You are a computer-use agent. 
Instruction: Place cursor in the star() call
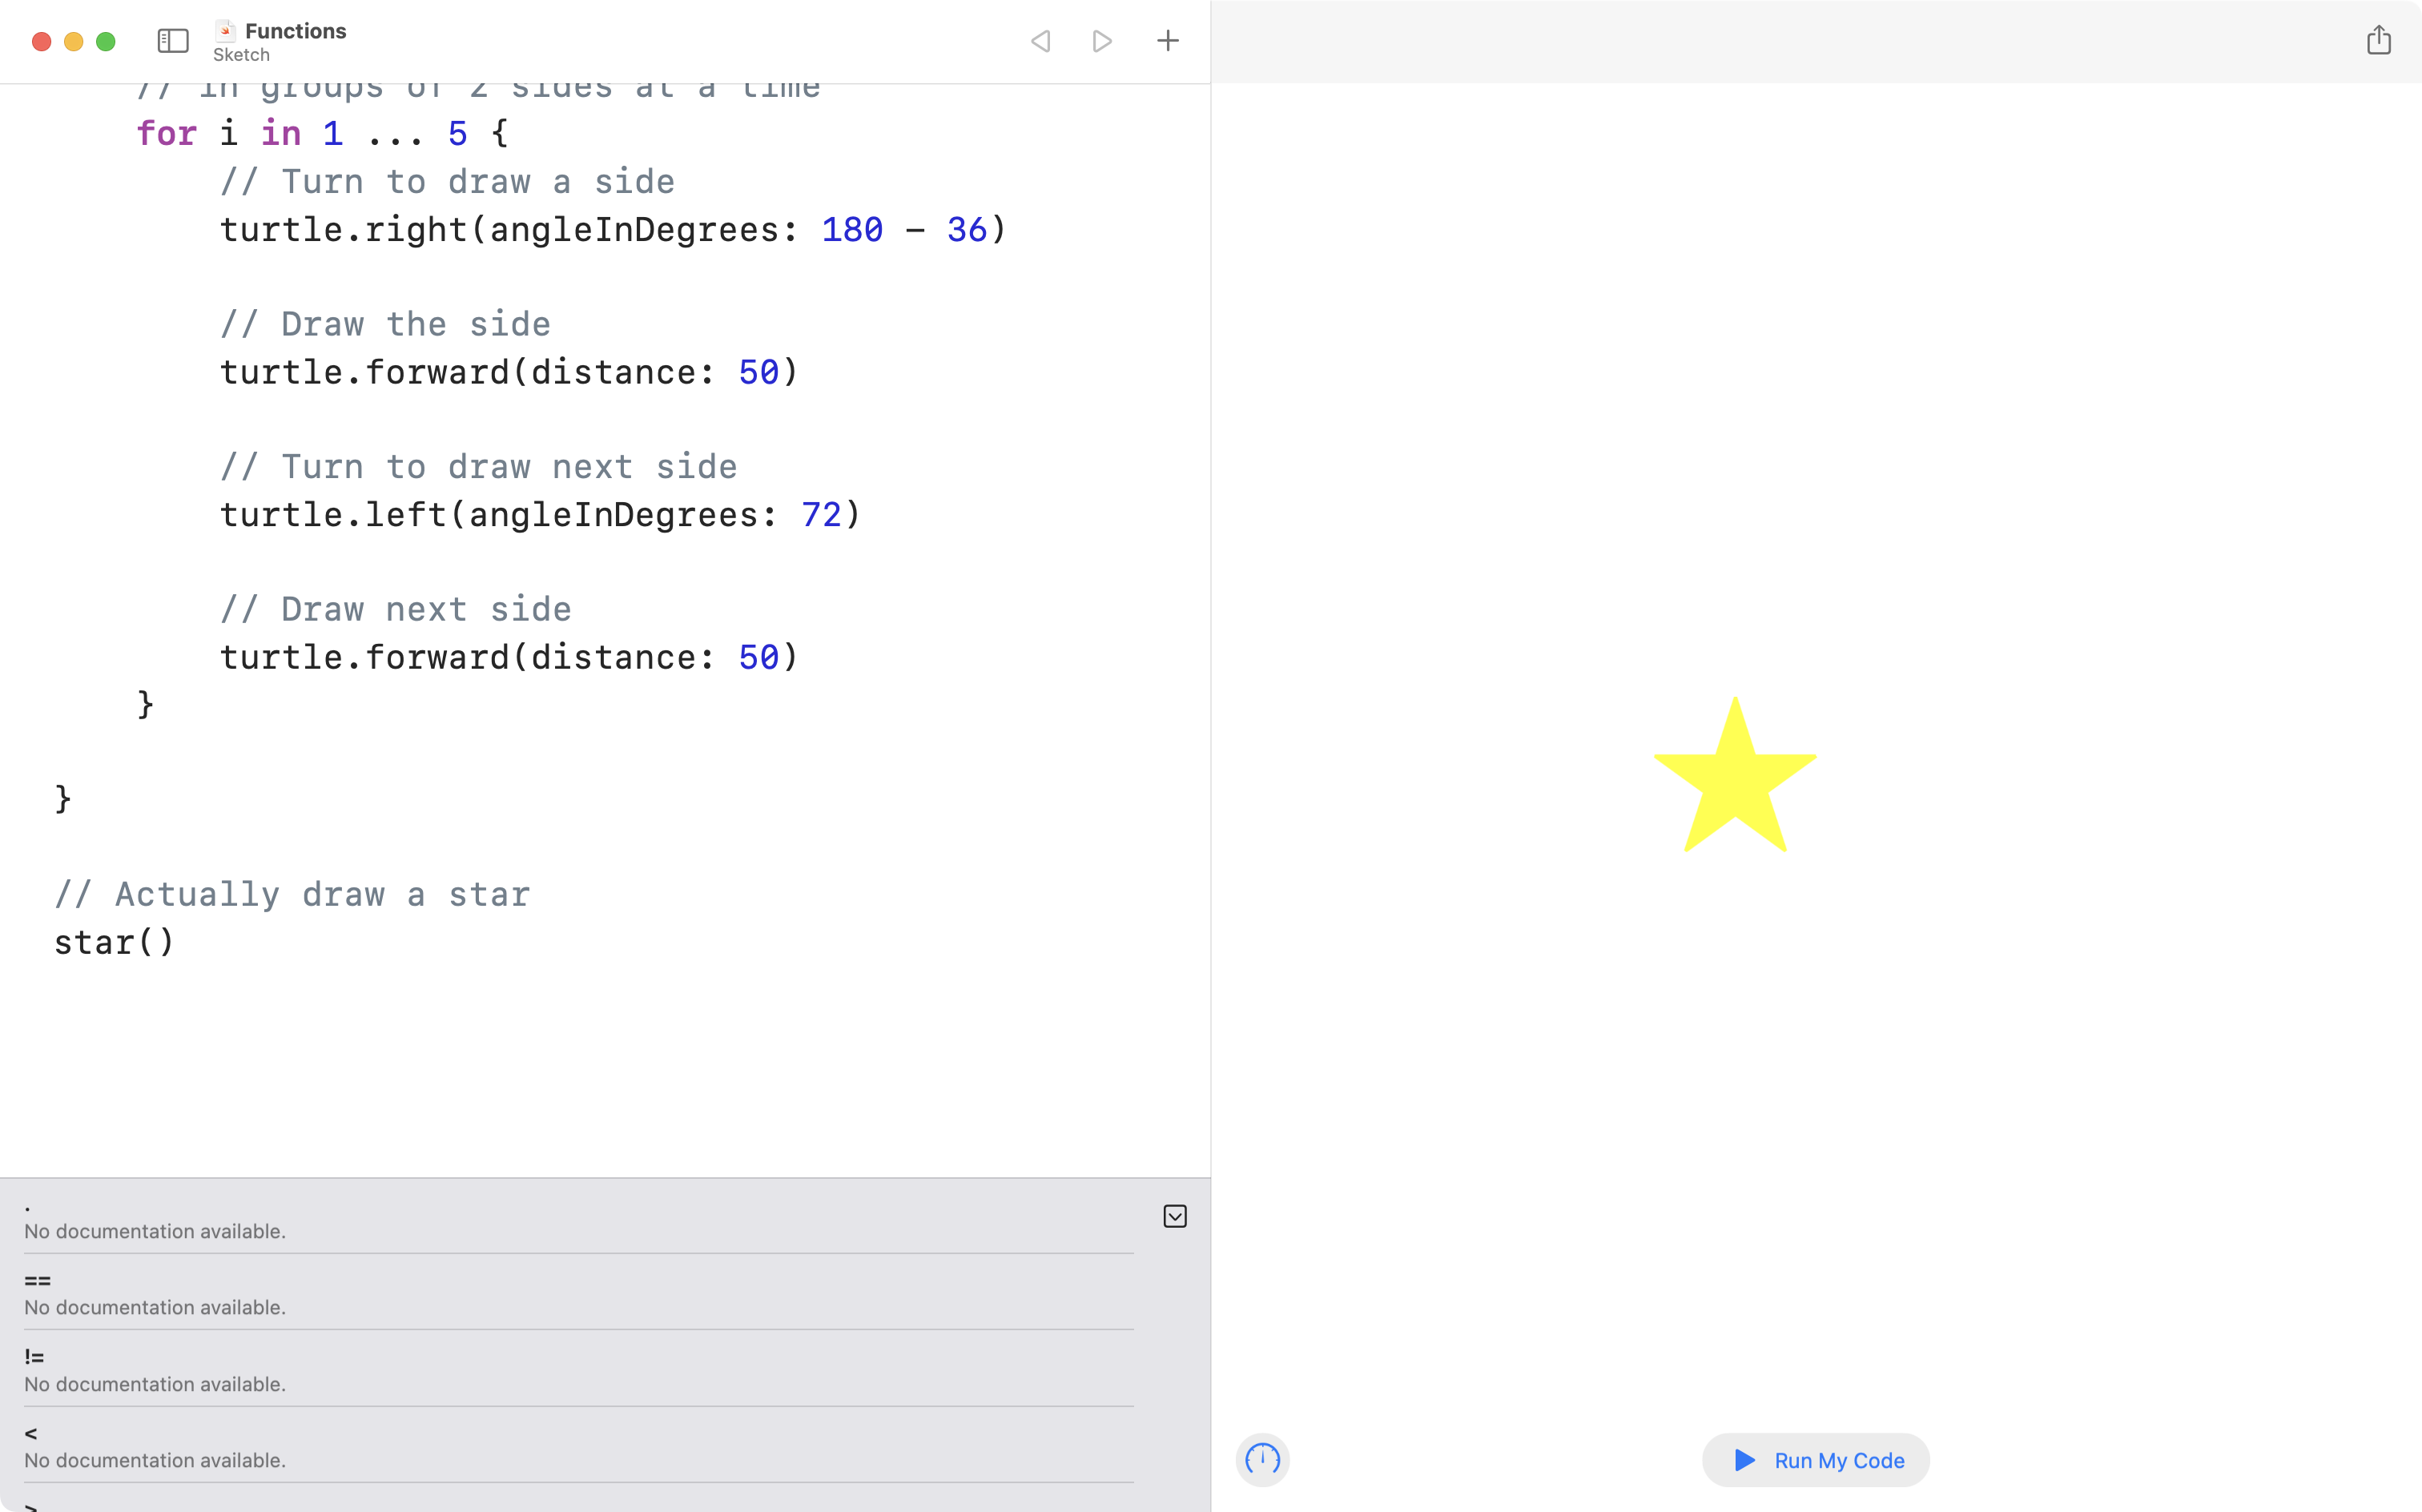114,941
